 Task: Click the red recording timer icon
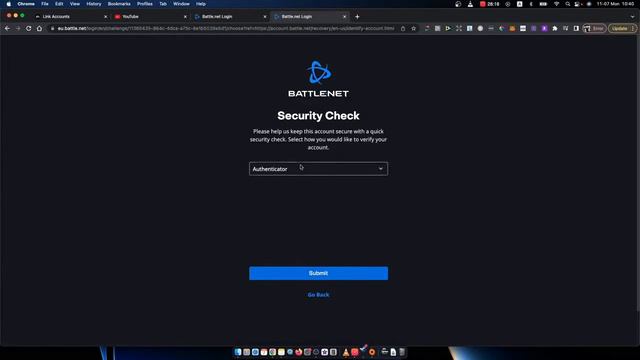tap(489, 4)
